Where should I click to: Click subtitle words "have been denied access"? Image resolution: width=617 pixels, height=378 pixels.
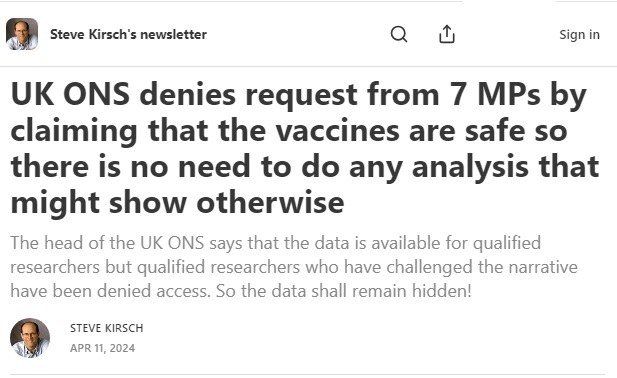[109, 291]
